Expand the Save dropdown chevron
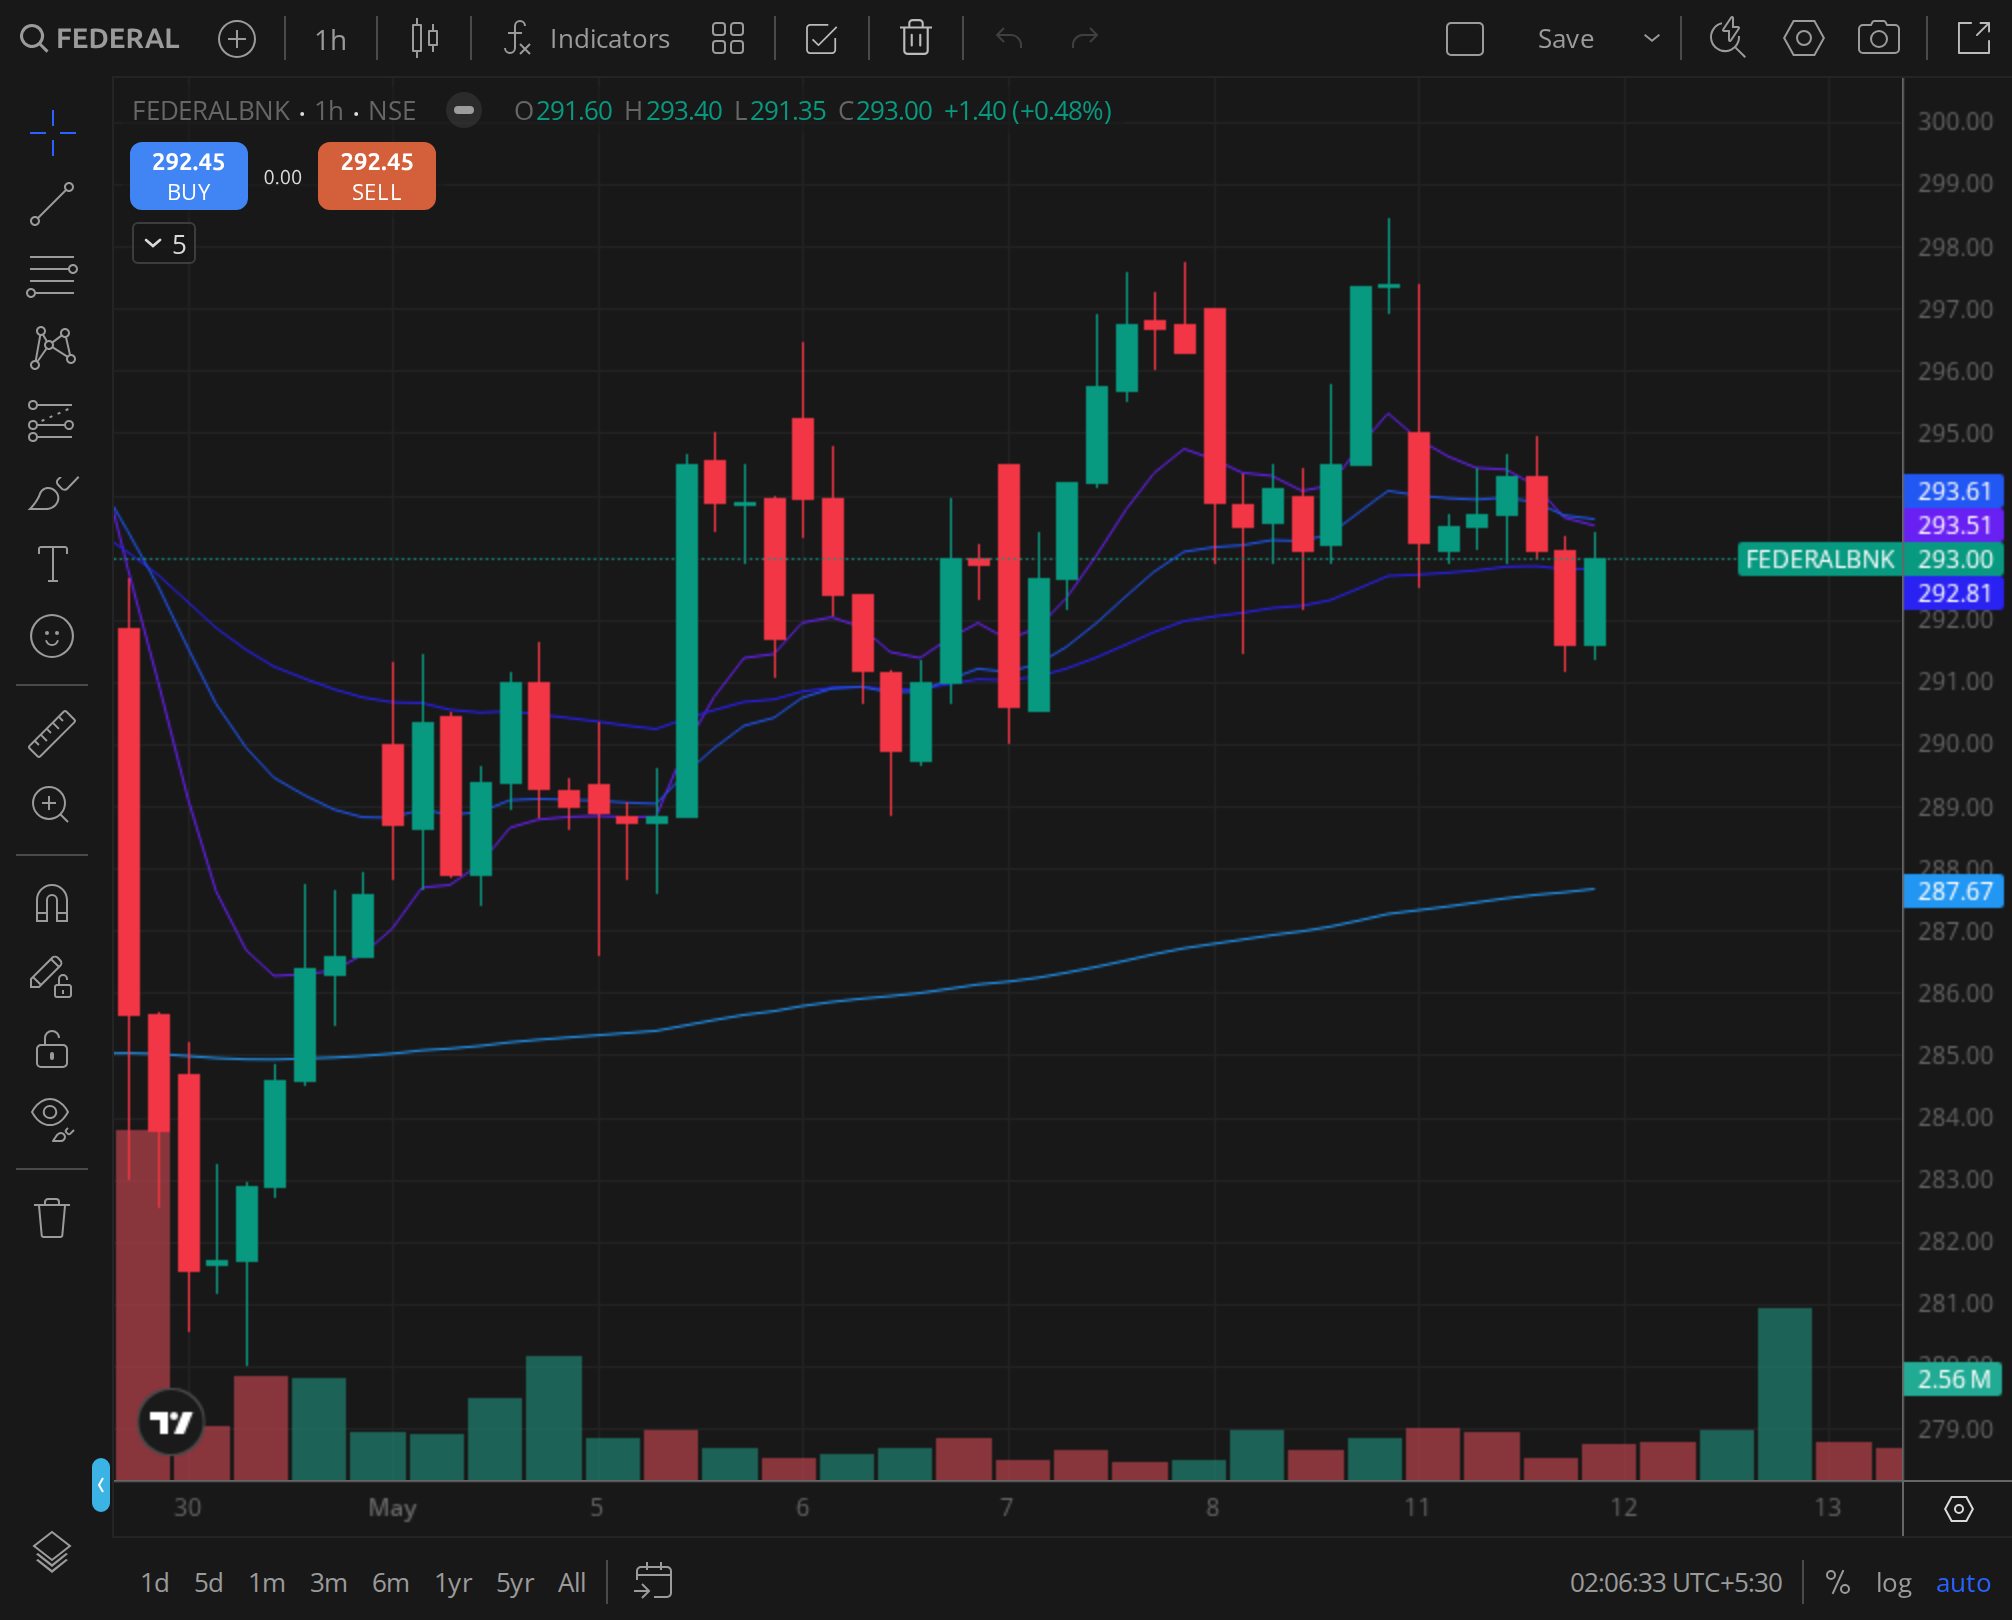2012x1620 pixels. point(1652,39)
